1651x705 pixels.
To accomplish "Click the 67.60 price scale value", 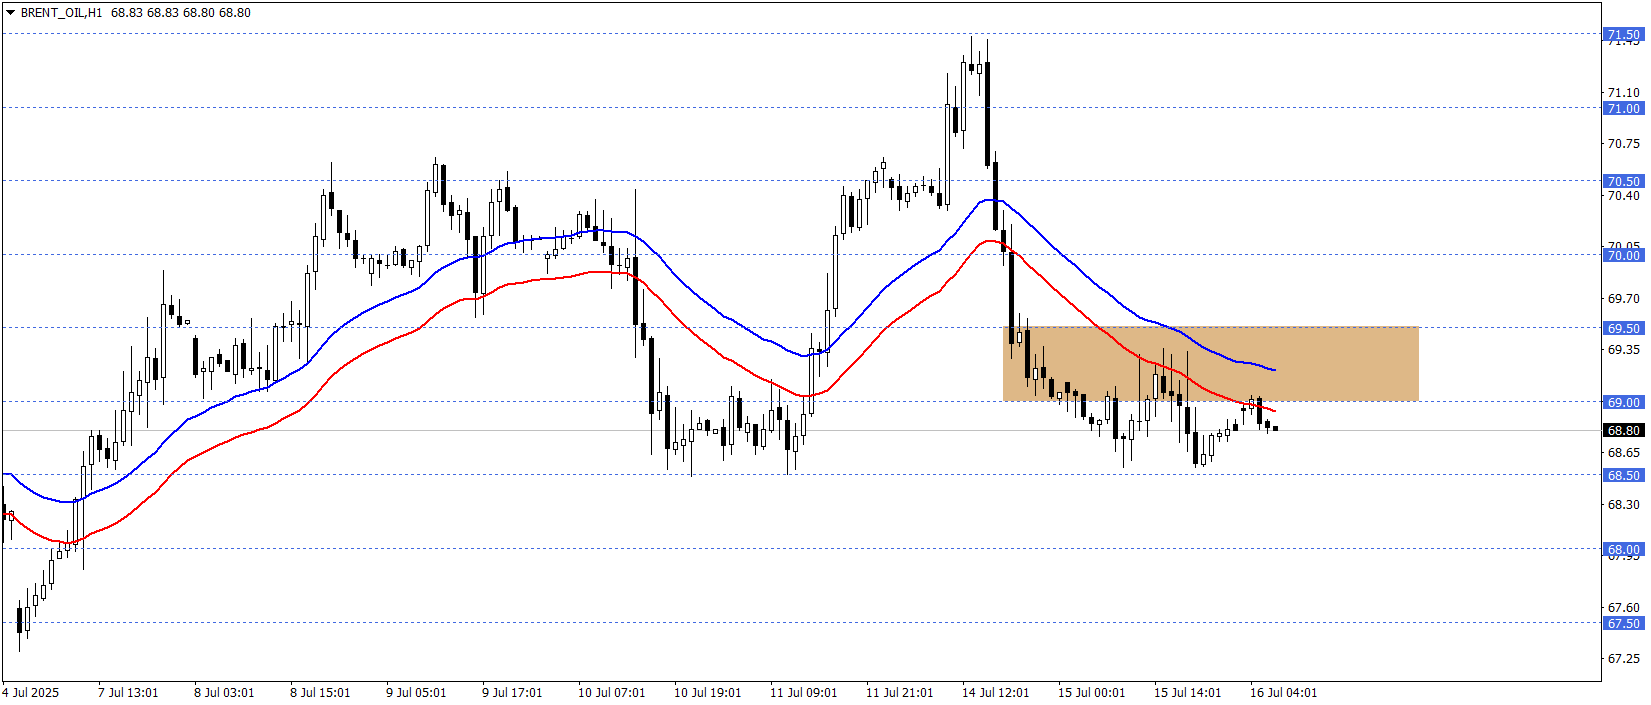I will [x=1623, y=607].
